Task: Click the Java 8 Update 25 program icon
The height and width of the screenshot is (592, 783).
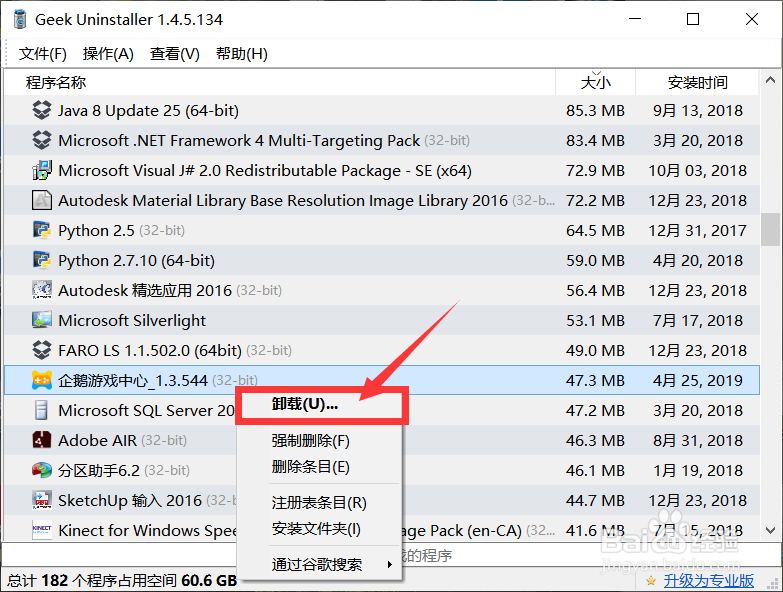Action: pyautogui.click(x=41, y=110)
